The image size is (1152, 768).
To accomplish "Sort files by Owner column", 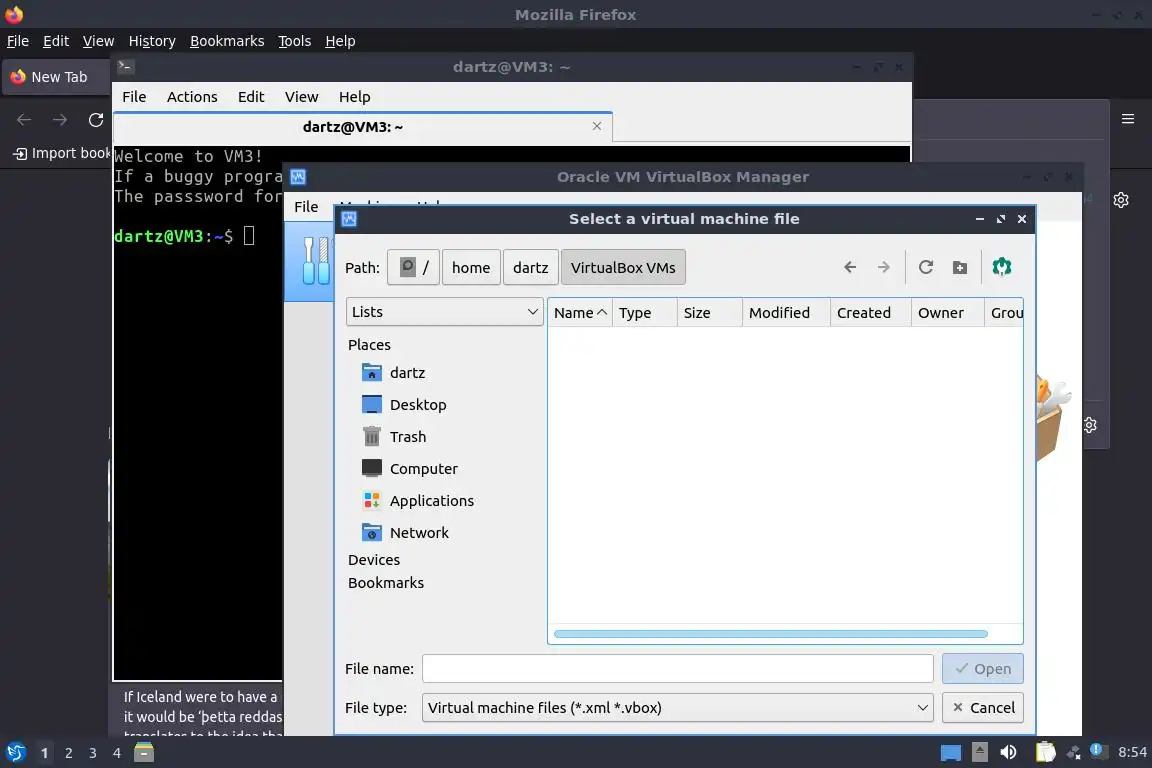I will pyautogui.click(x=948, y=313).
